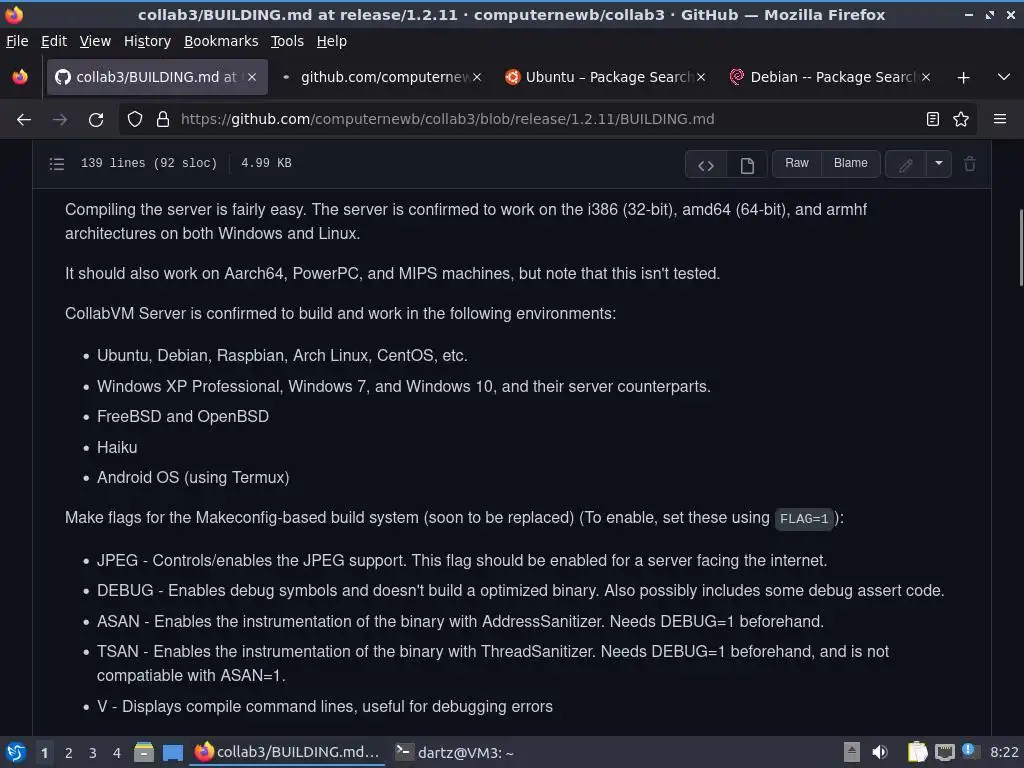Click the 'Haiku' list item

coord(117,447)
